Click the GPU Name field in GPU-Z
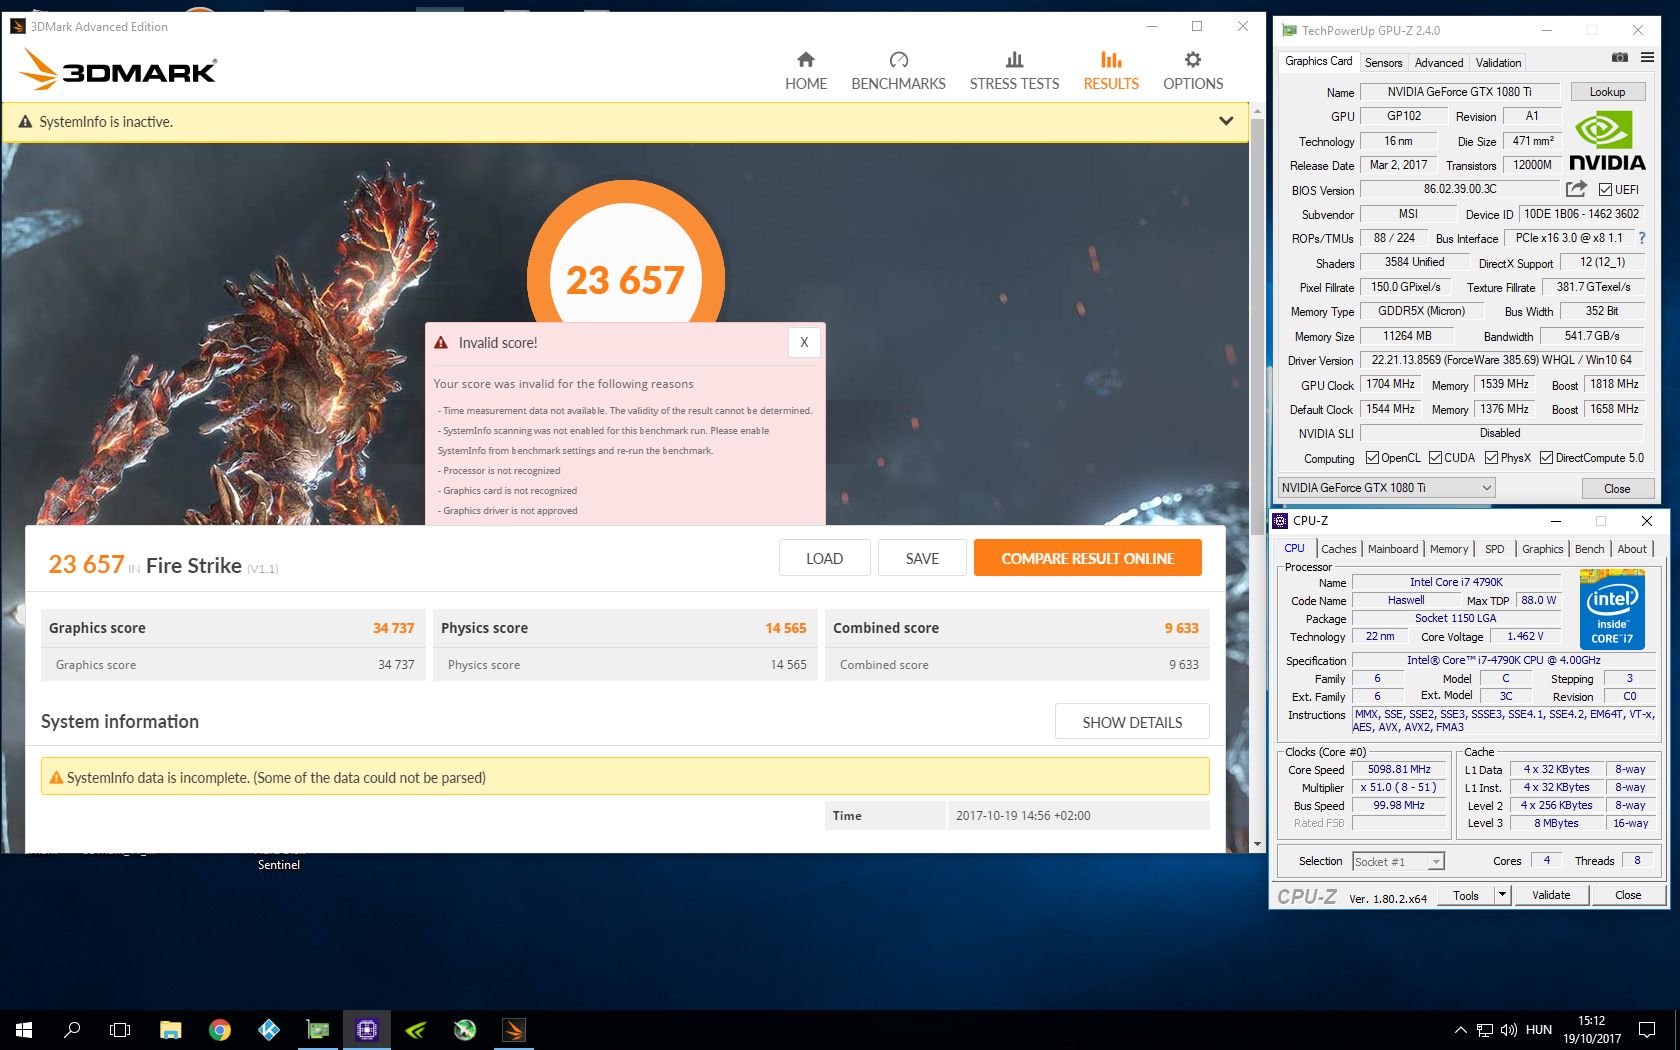The height and width of the screenshot is (1050, 1680). point(1460,92)
